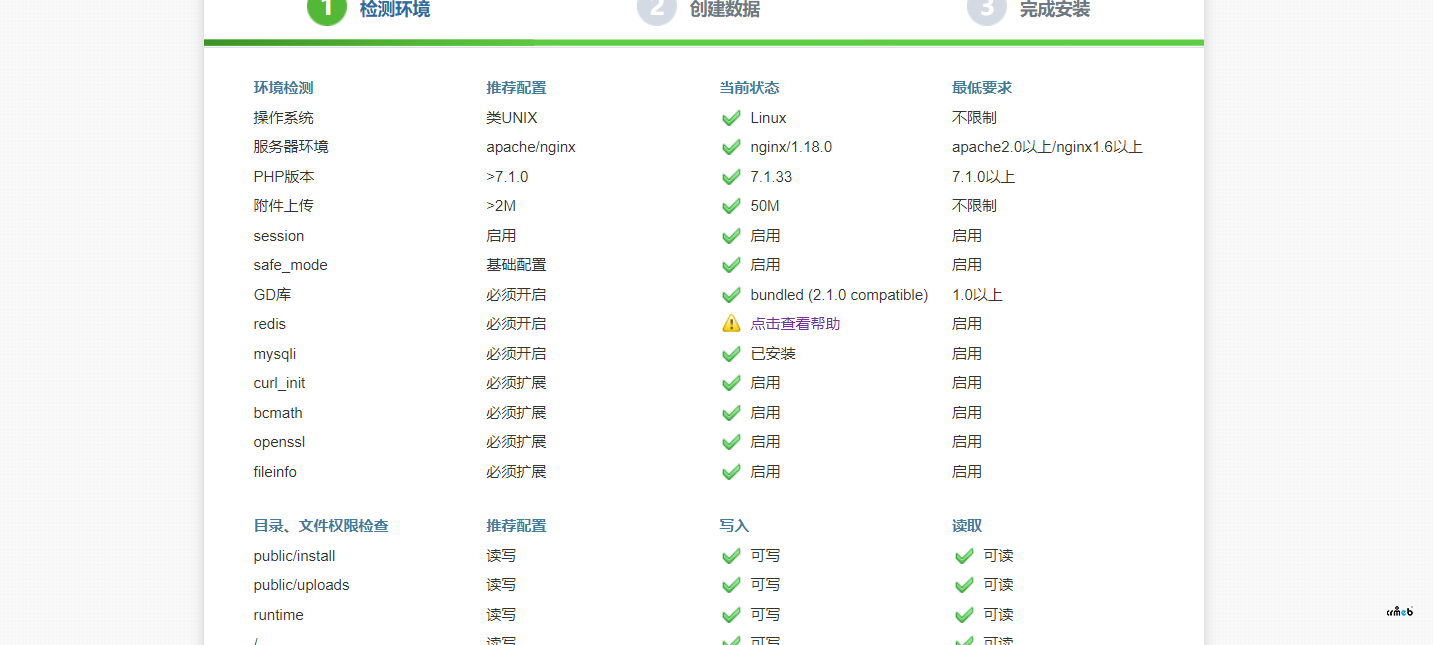
Task: Click the apache/nginx recommended value
Action: pos(531,147)
